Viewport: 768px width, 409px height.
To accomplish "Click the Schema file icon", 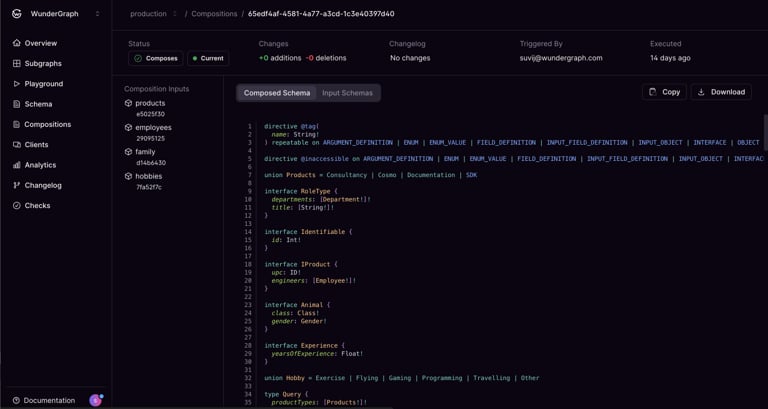I will pos(17,104).
